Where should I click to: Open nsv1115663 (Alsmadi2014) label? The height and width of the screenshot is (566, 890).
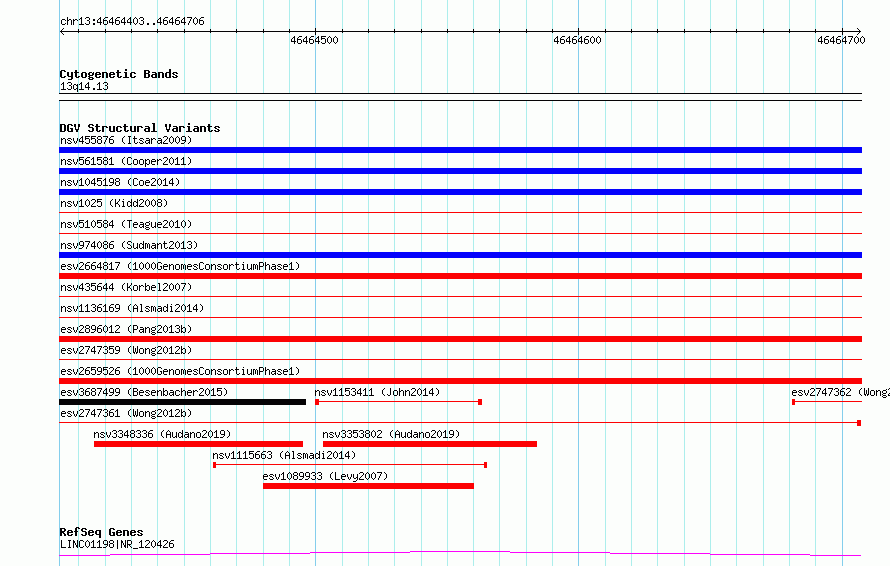click(x=284, y=455)
